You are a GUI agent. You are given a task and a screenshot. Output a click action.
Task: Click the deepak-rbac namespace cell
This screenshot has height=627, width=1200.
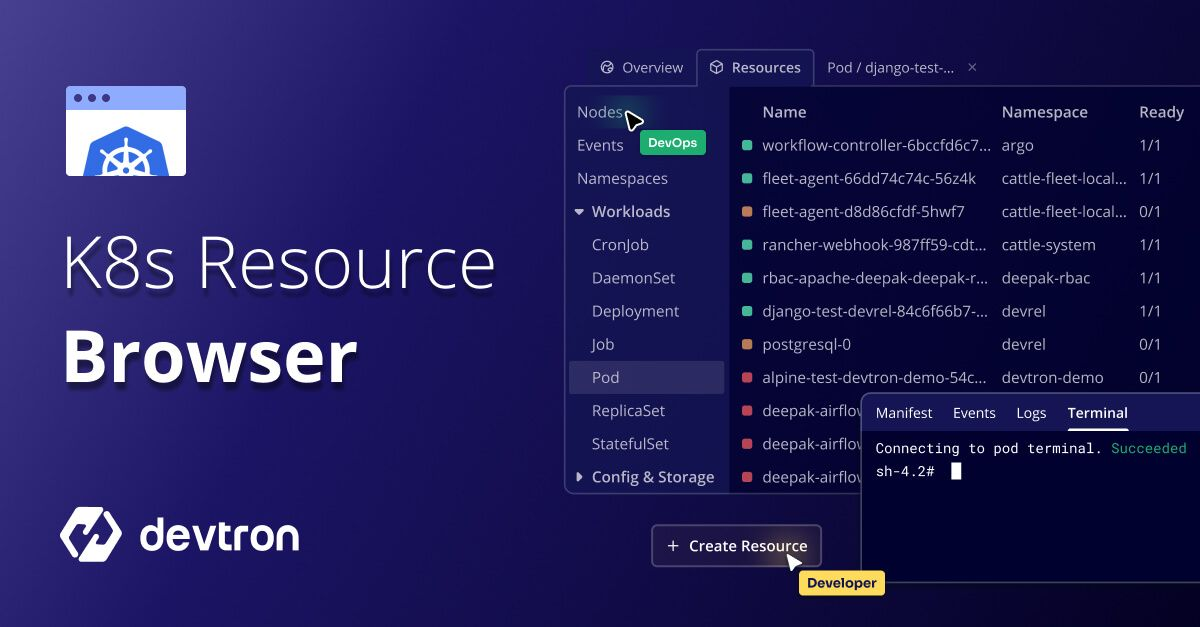pyautogui.click(x=1046, y=277)
